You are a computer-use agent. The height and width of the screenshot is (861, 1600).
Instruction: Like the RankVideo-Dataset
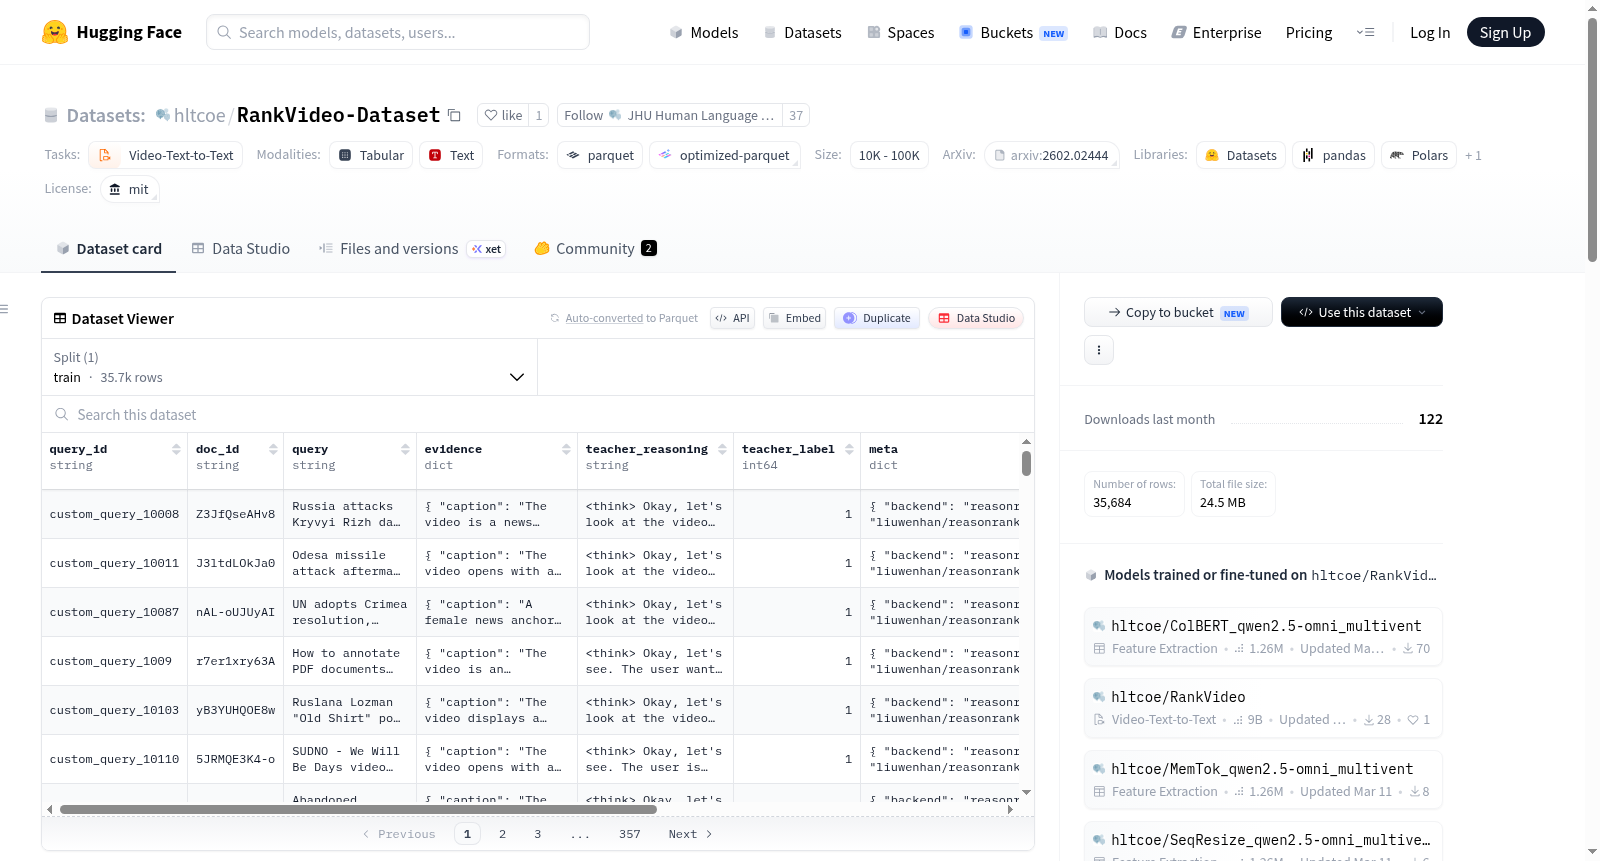[503, 115]
